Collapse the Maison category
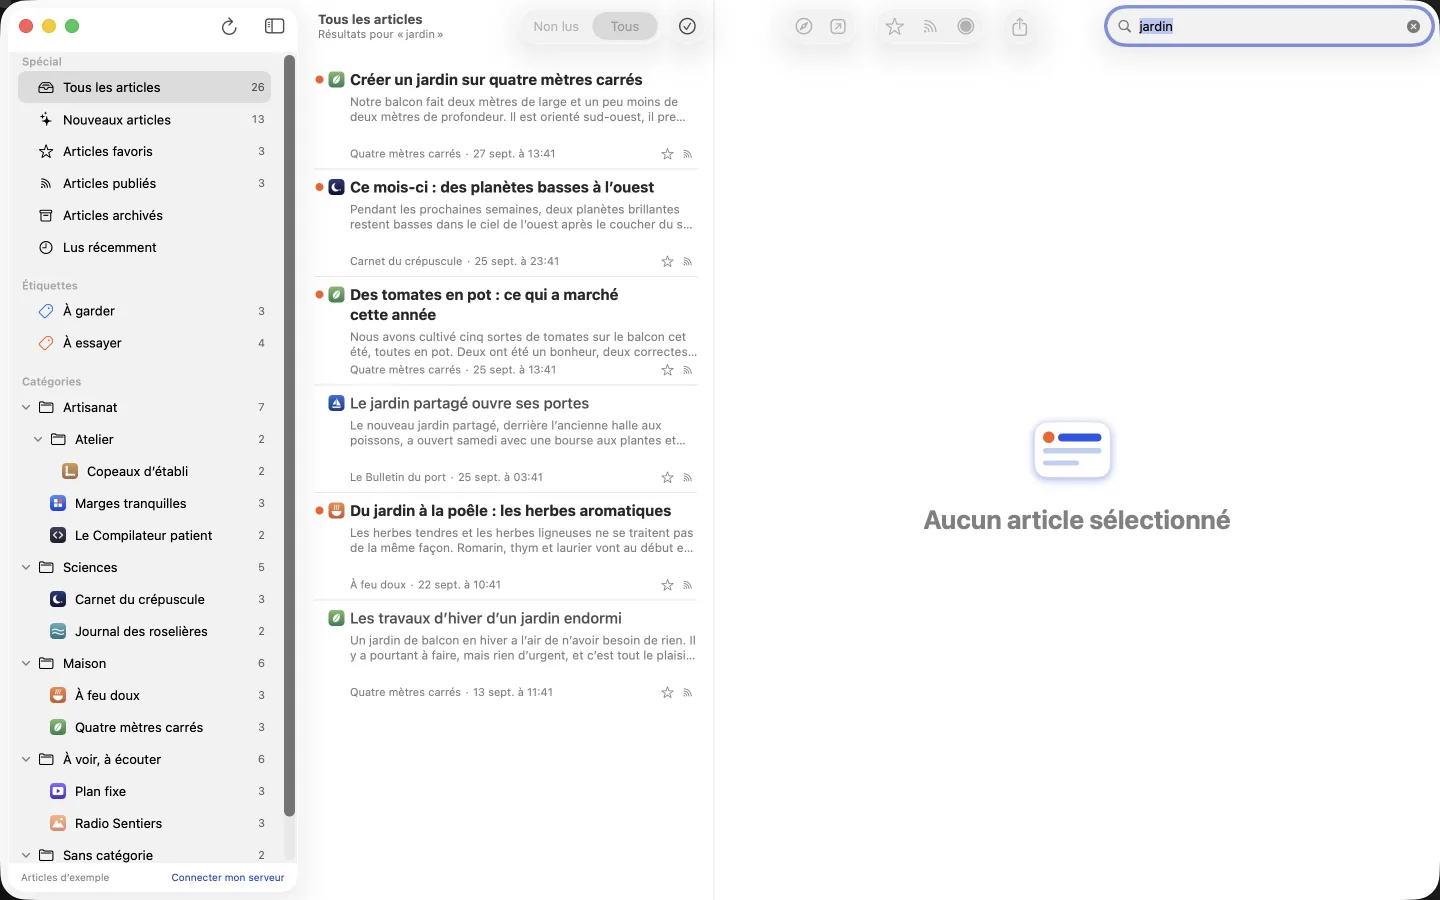The image size is (1440, 900). tap(26, 663)
